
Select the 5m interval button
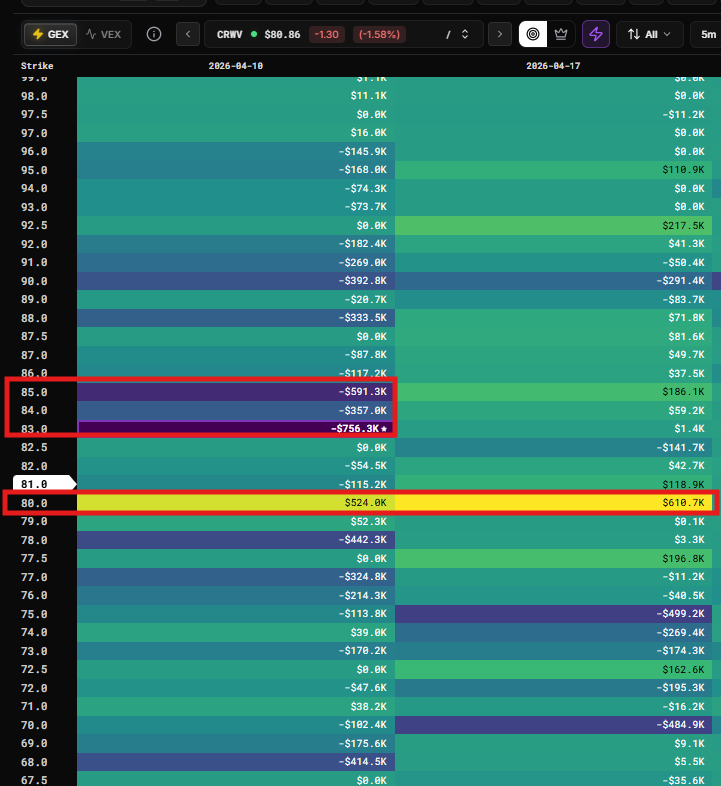[707, 35]
